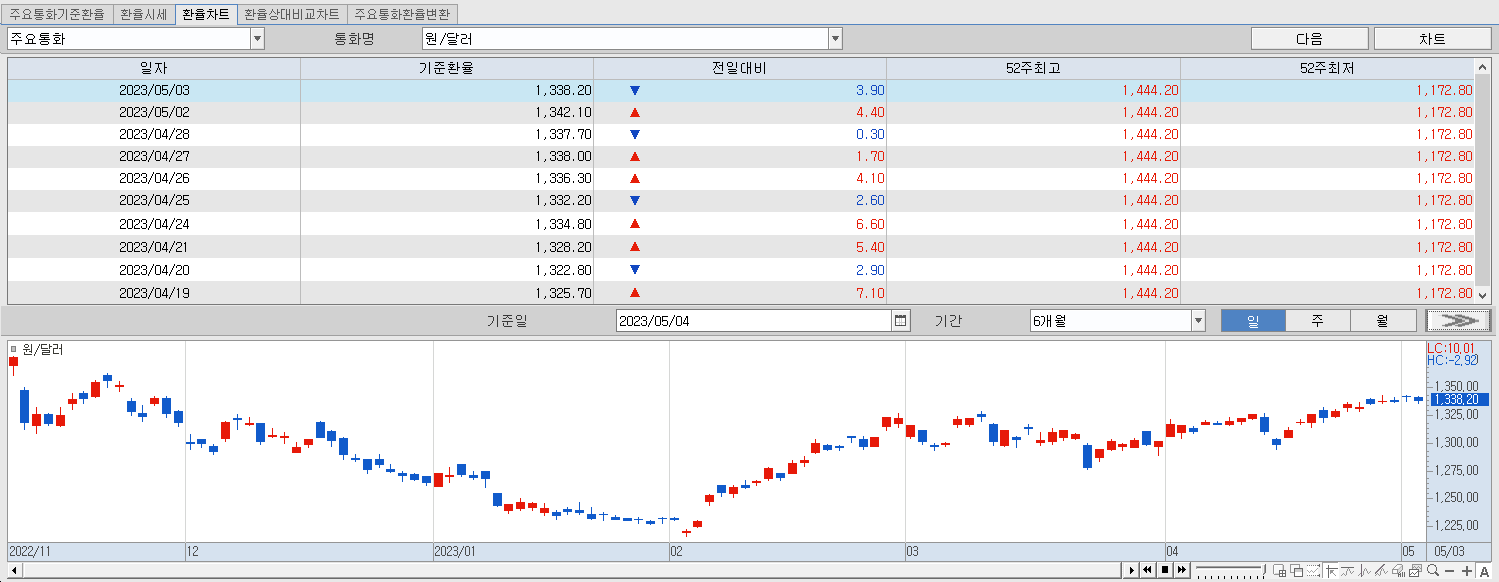1499x582 pixels.
Task: Click the 52주최고 column header
Action: pyautogui.click(x=1033, y=68)
